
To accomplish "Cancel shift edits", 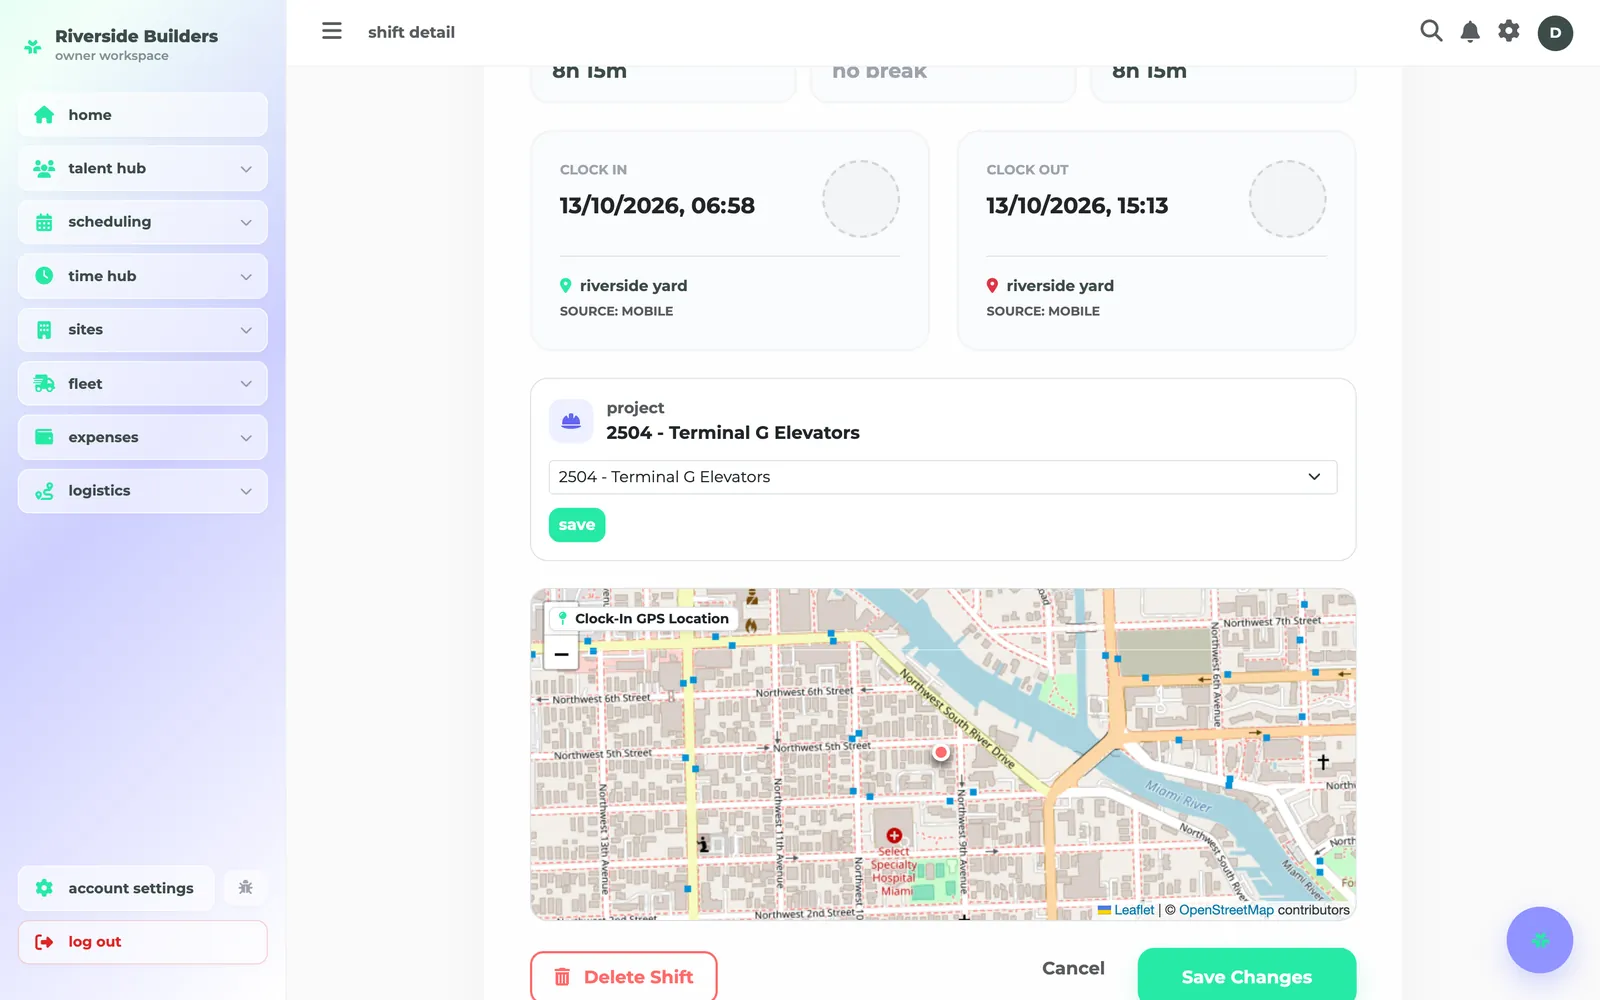I will (x=1073, y=968).
